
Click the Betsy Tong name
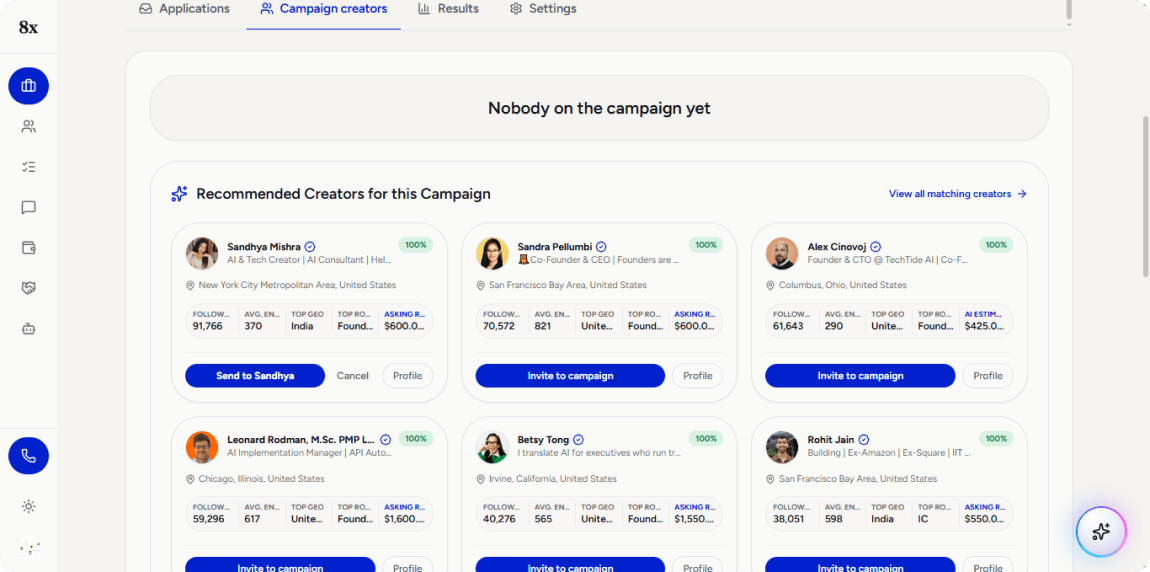coord(543,440)
